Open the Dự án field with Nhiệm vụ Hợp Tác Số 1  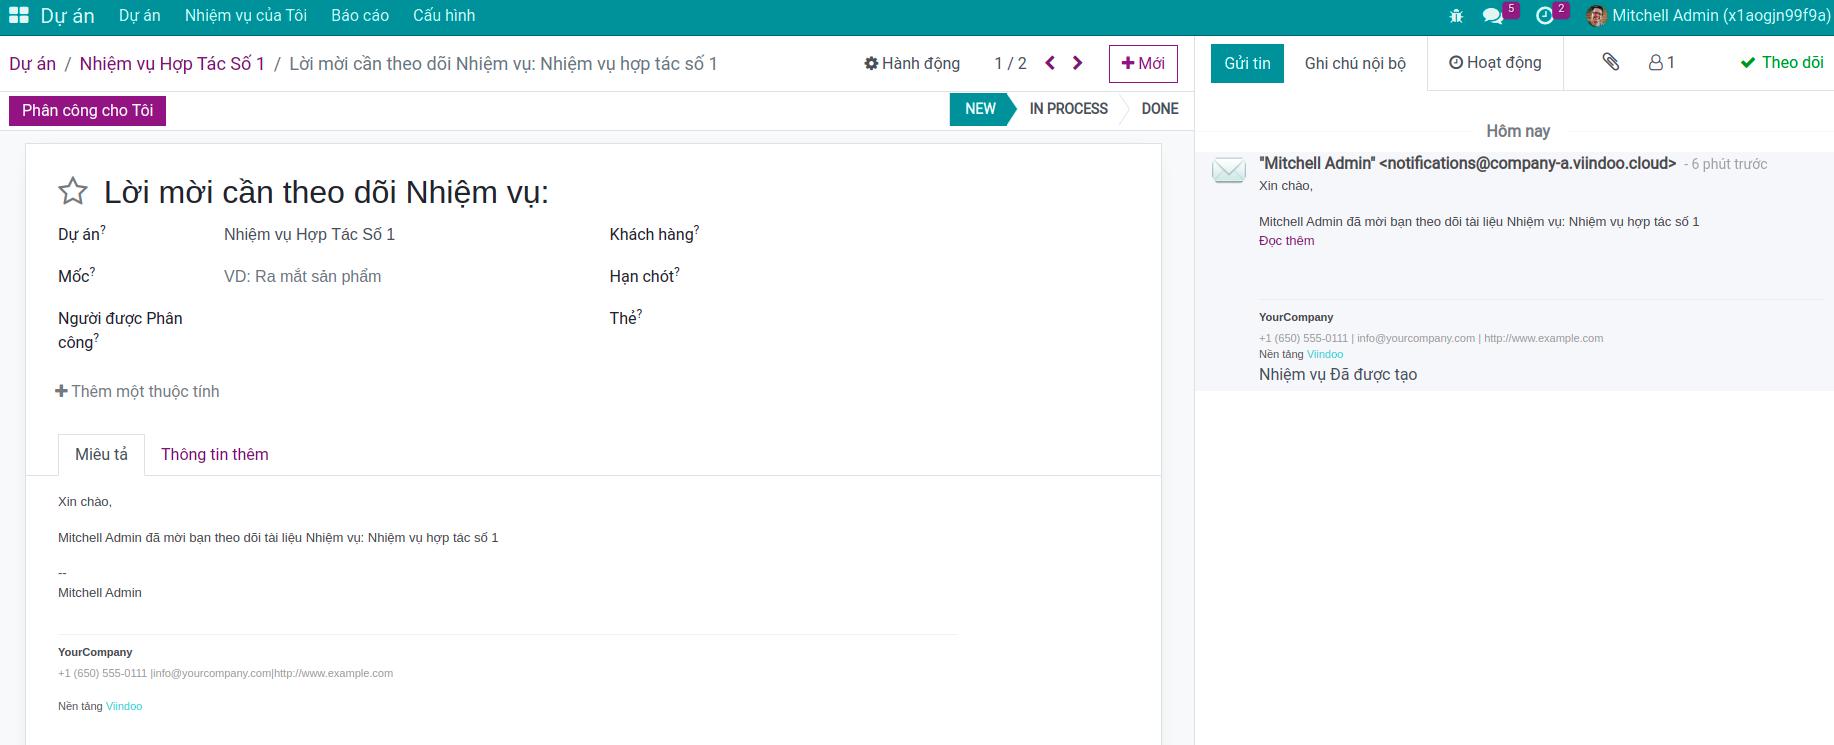pos(400,234)
